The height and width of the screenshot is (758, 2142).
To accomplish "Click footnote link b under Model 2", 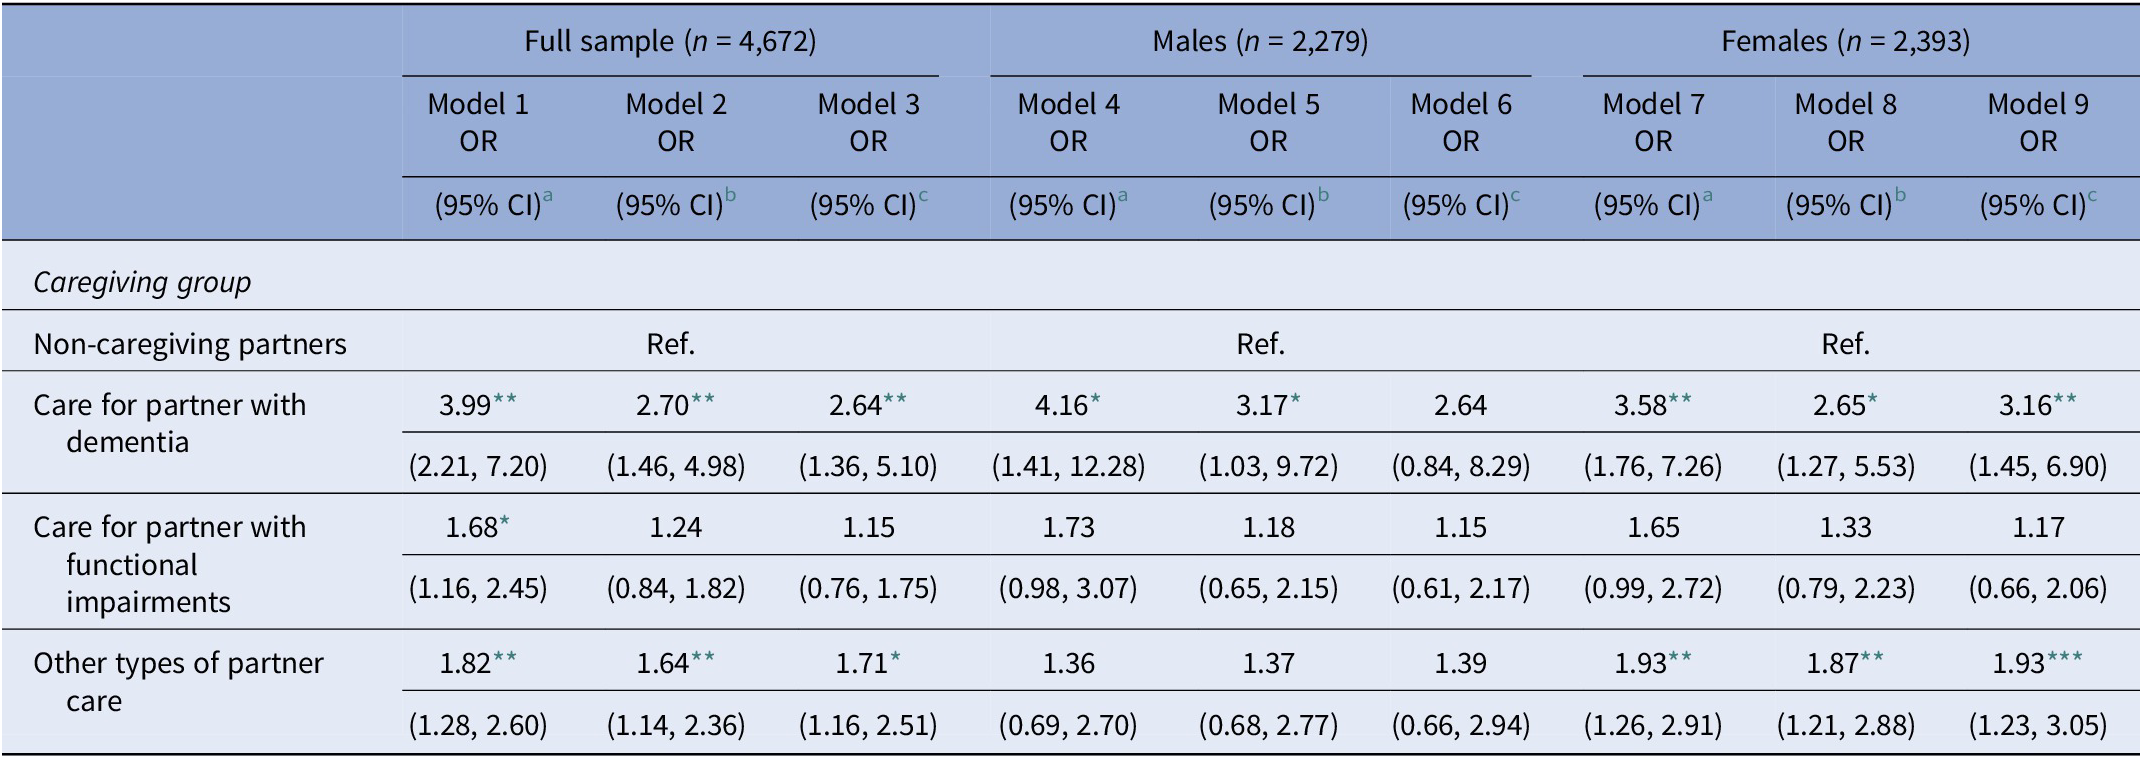I will [730, 197].
